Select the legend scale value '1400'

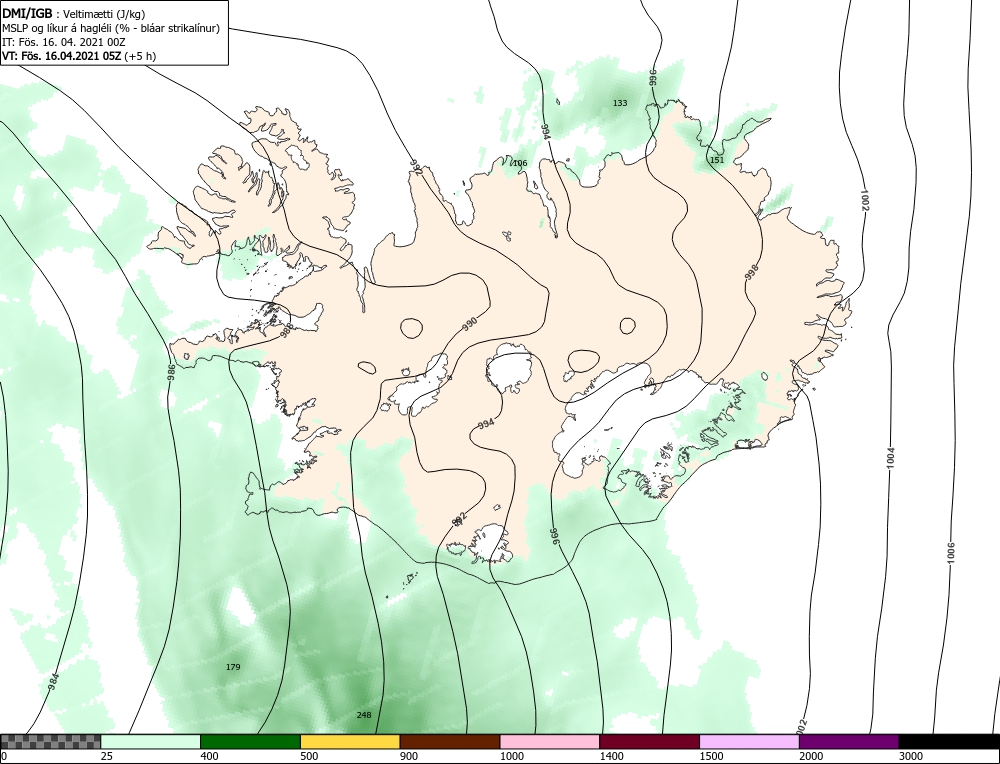[611, 756]
